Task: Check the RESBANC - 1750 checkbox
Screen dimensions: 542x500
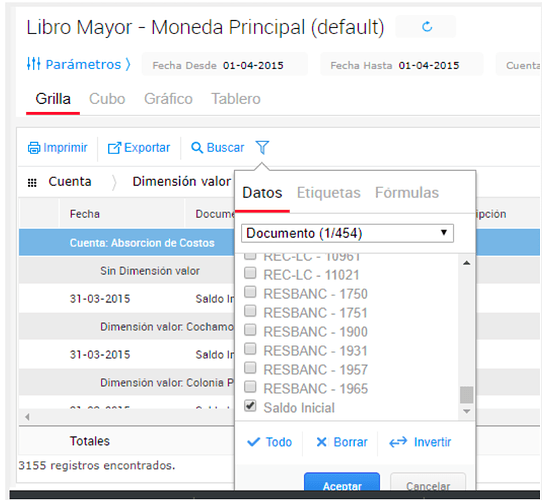Action: (x=250, y=292)
